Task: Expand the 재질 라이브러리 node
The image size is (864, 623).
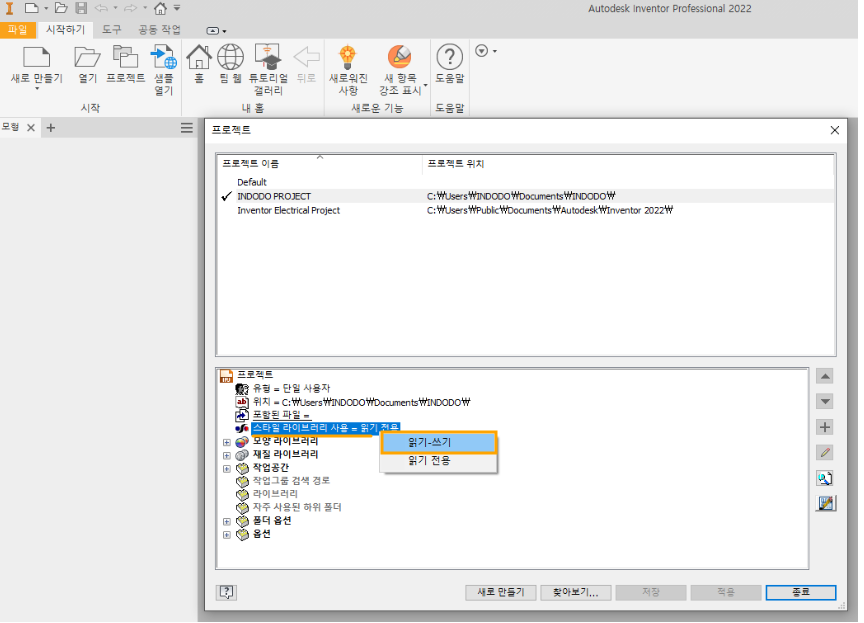Action: click(226, 456)
